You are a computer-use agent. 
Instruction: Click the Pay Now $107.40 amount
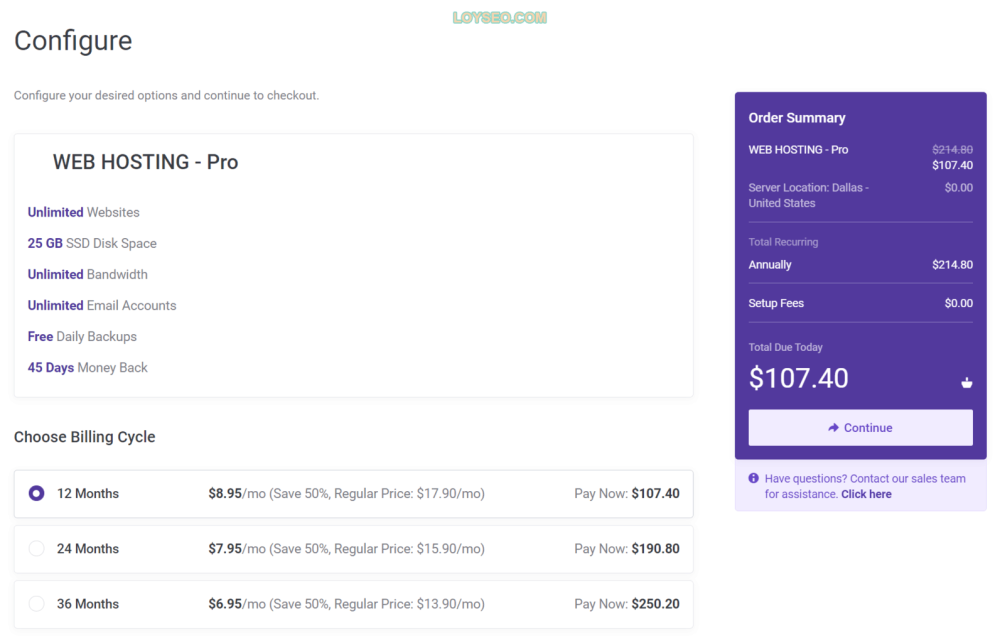[x=656, y=493]
